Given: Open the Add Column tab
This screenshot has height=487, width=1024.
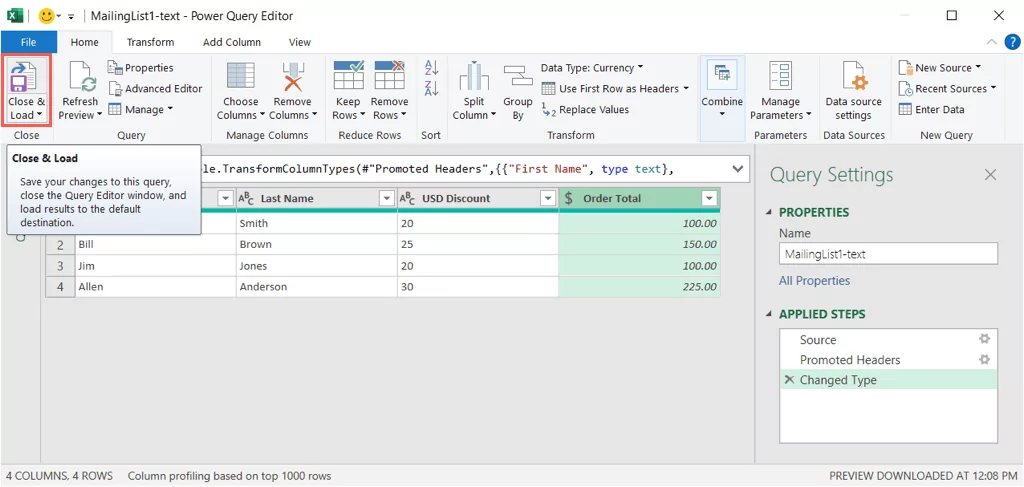Looking at the screenshot, I should (x=232, y=42).
